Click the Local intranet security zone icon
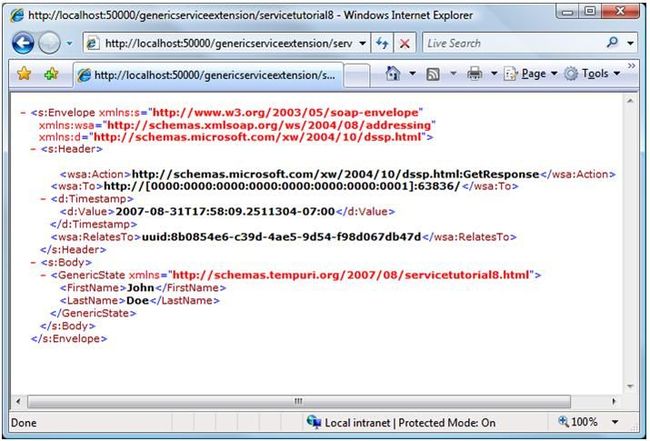The height and width of the screenshot is (441, 650). [314, 422]
